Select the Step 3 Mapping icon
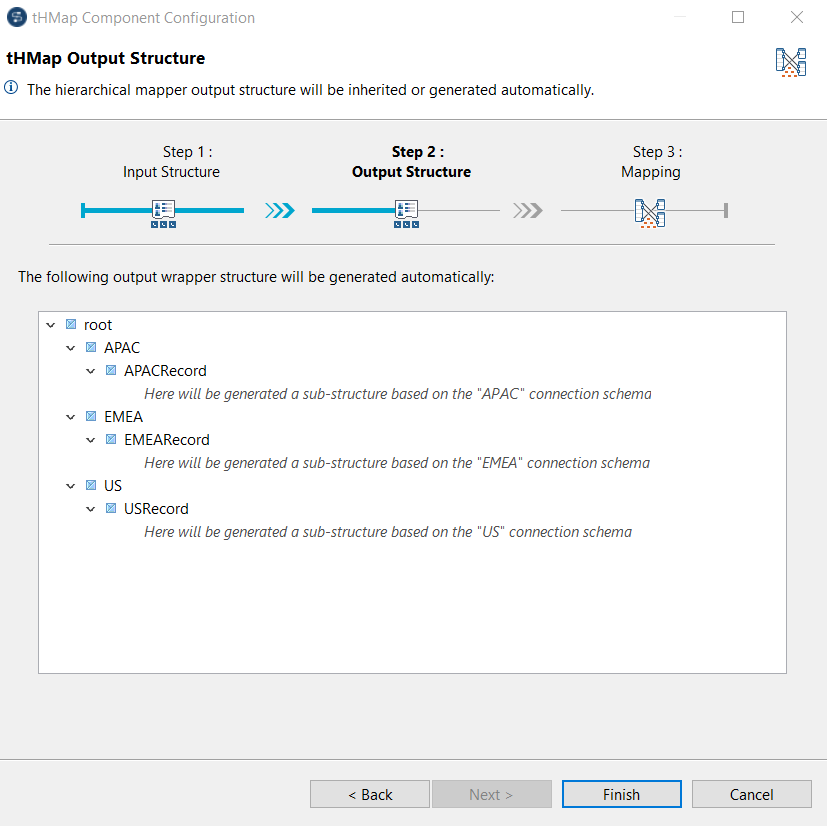 [x=650, y=212]
